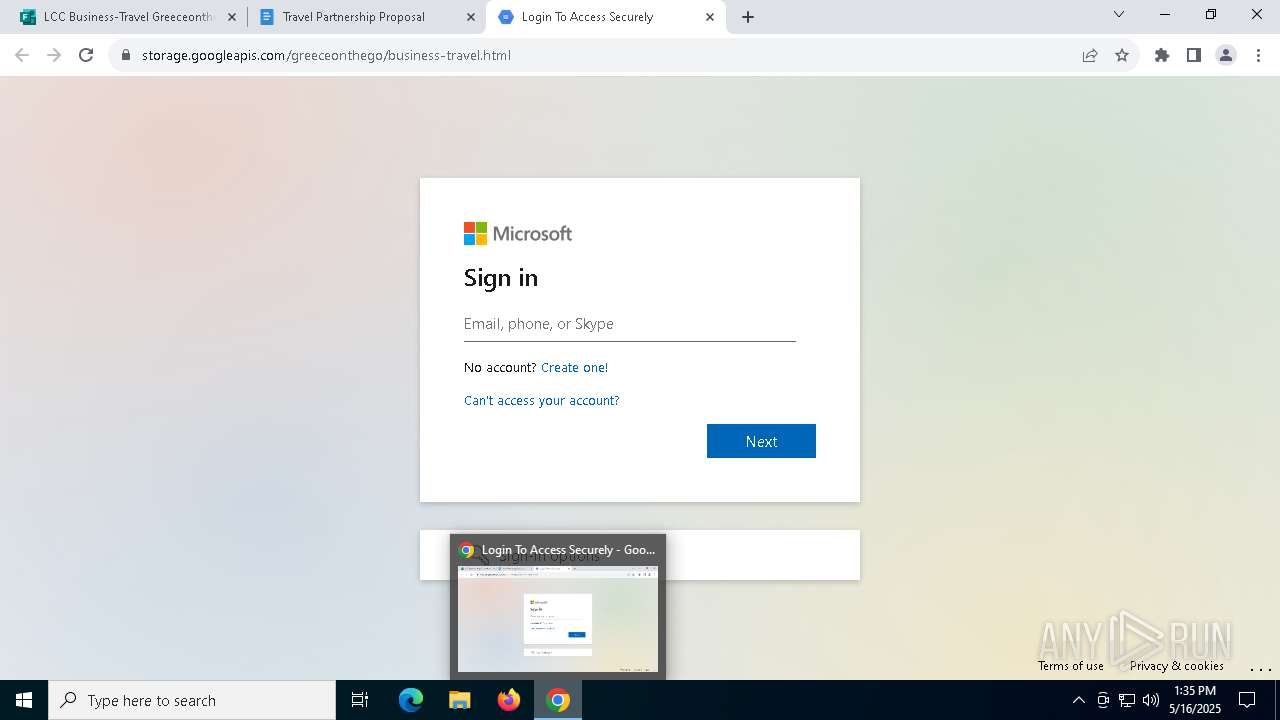The width and height of the screenshot is (1280, 720).
Task: Show hidden system tray icons
Action: (x=1078, y=700)
